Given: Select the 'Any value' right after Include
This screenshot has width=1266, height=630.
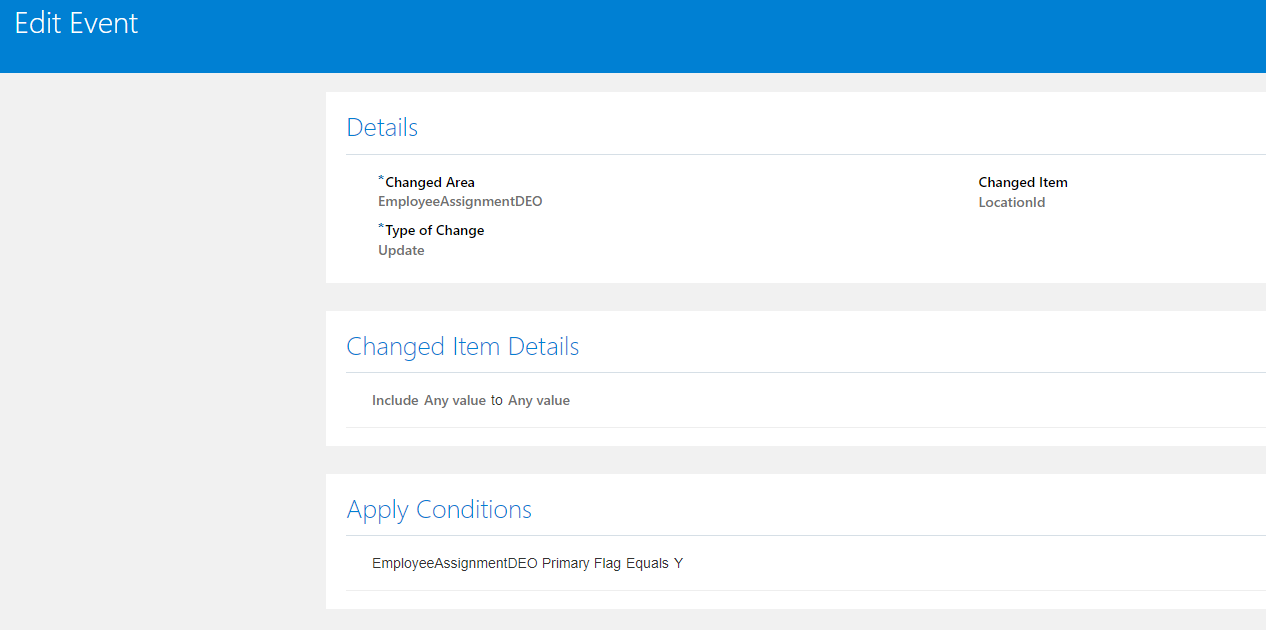Looking at the screenshot, I should (x=455, y=401).
